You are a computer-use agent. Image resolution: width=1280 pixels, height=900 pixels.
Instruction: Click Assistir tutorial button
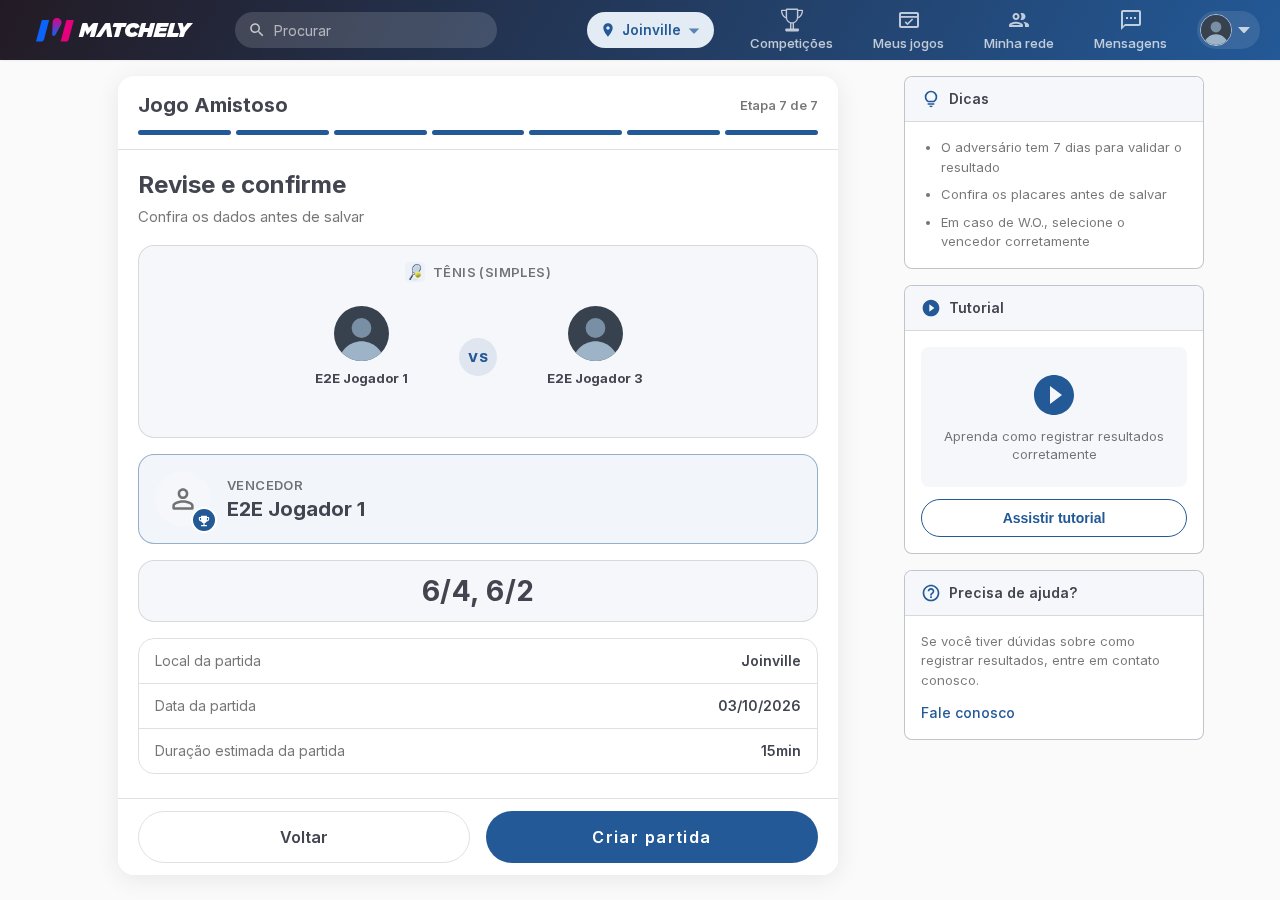point(1054,518)
